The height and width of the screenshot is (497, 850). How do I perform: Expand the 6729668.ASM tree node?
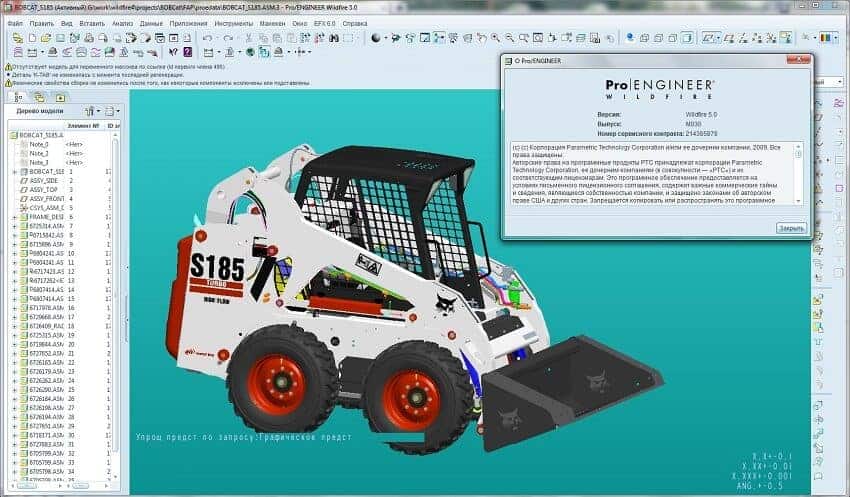point(15,317)
